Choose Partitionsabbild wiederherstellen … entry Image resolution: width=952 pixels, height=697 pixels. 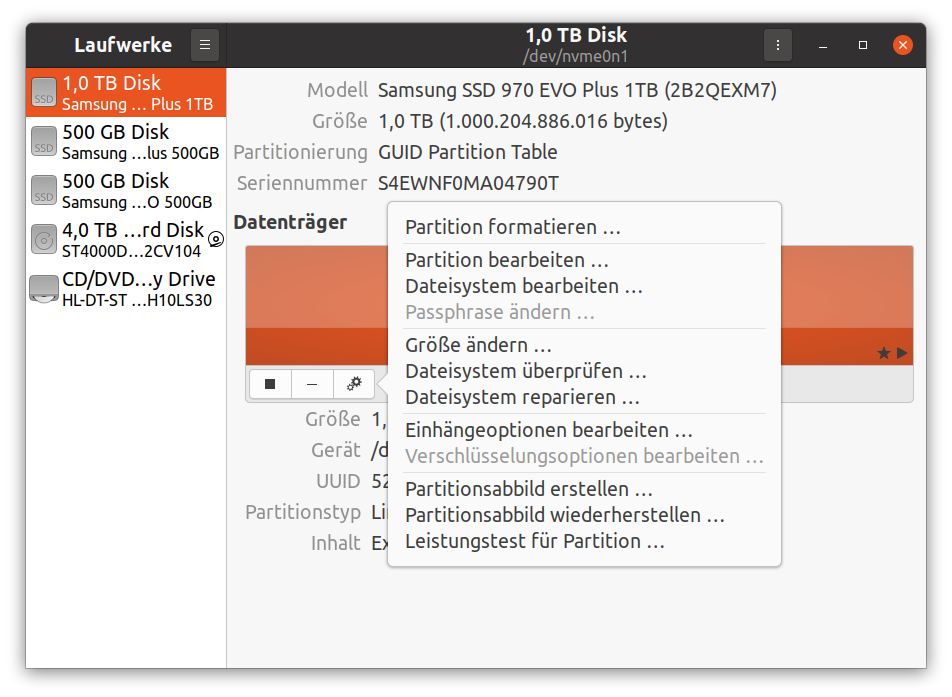pos(565,515)
